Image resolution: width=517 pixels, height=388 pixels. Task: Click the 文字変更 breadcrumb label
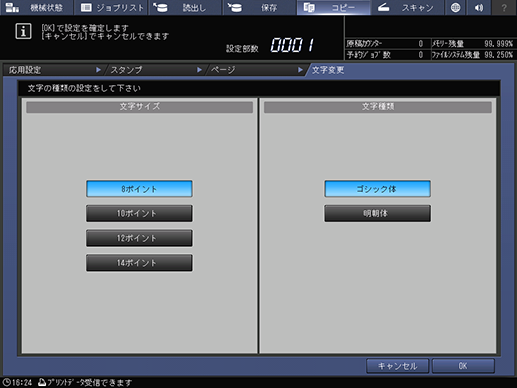(x=328, y=70)
